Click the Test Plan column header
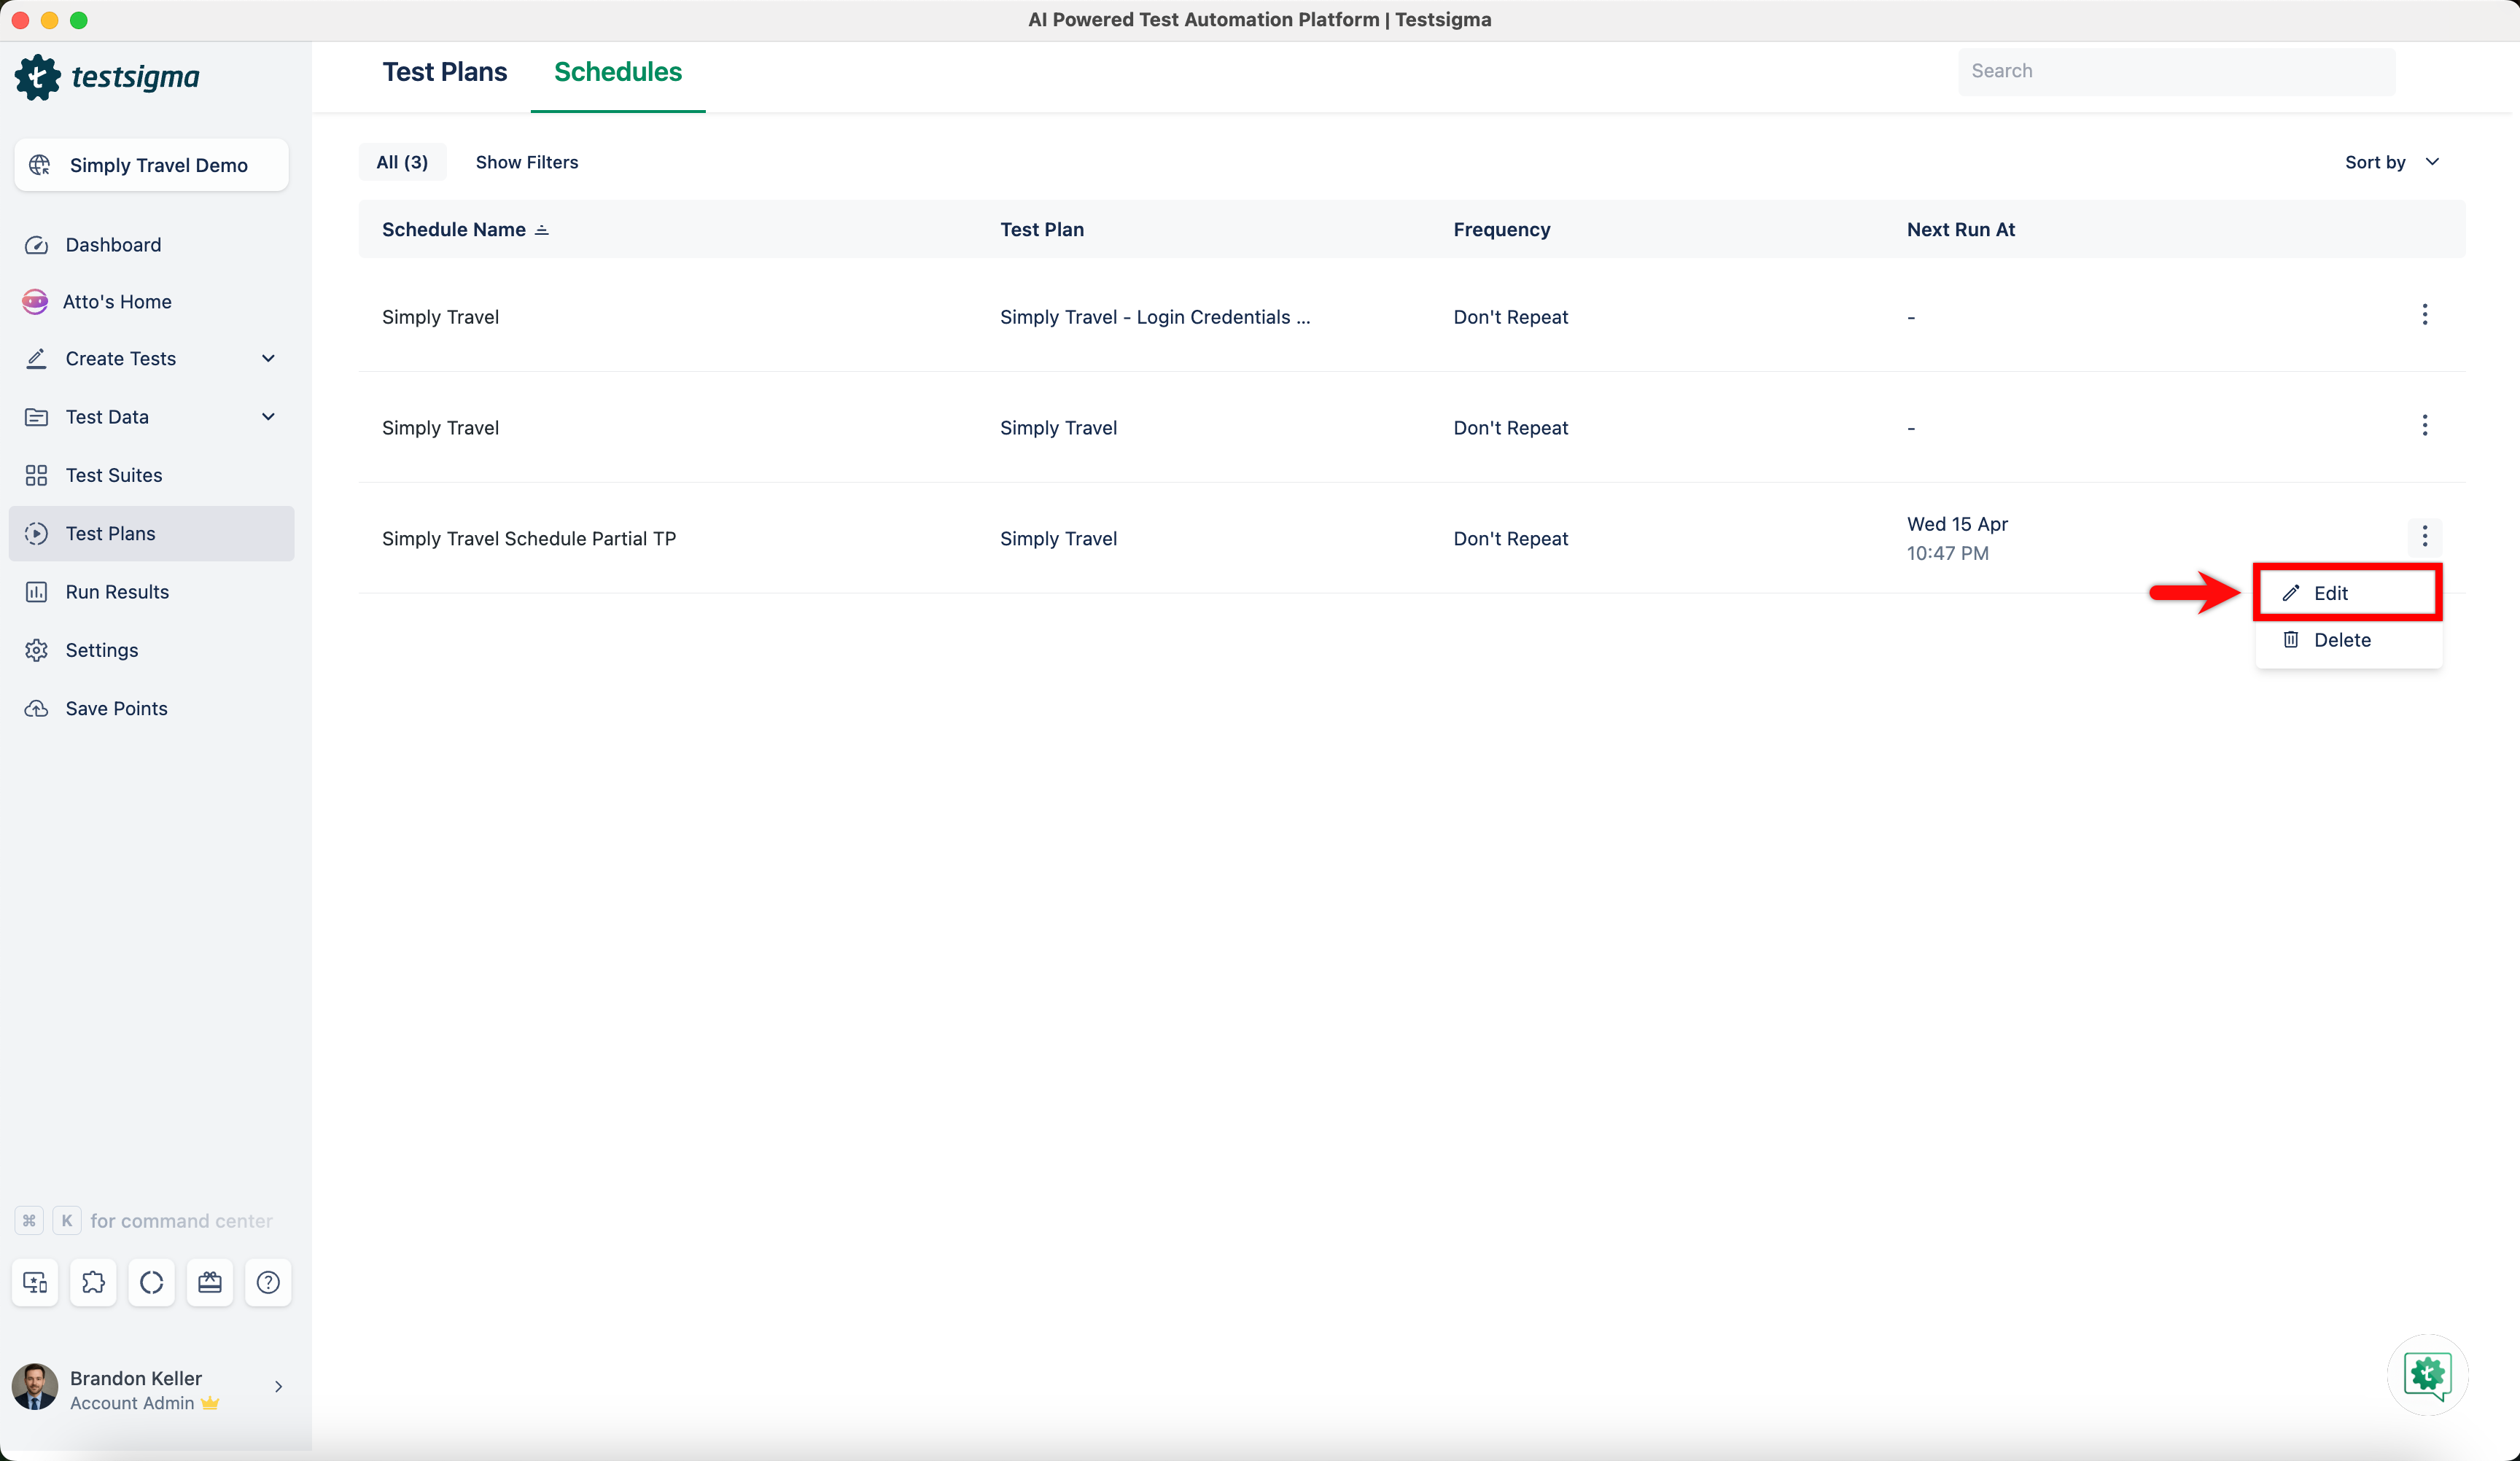The width and height of the screenshot is (2520, 1461). coord(1042,230)
